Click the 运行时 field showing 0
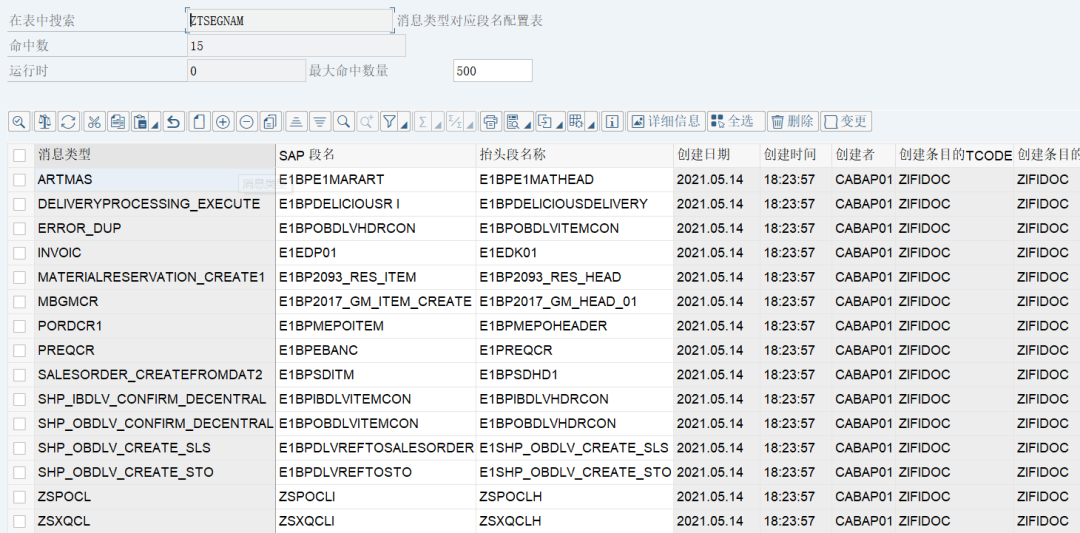 coord(246,70)
